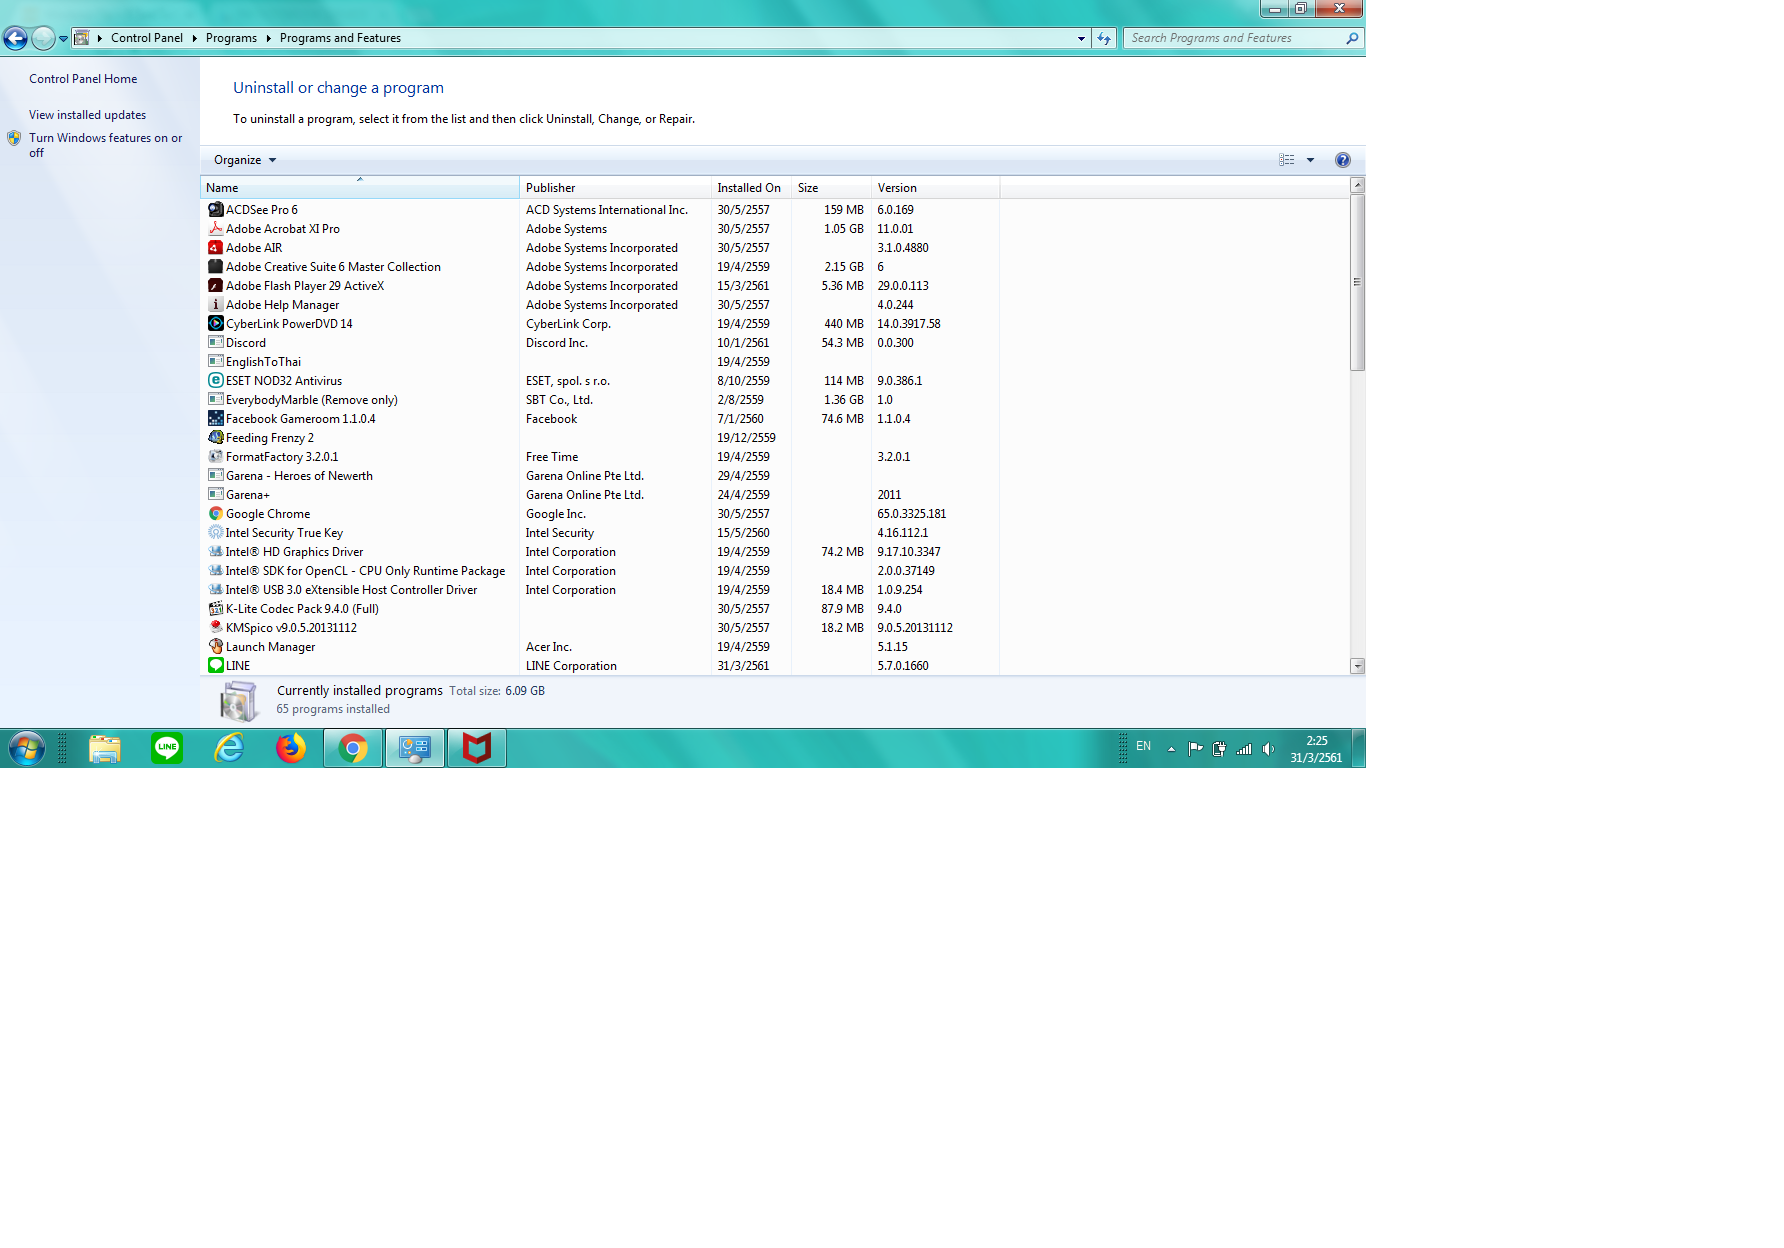
Task: Click the program list scrollbar thumb
Action: click(1357, 282)
